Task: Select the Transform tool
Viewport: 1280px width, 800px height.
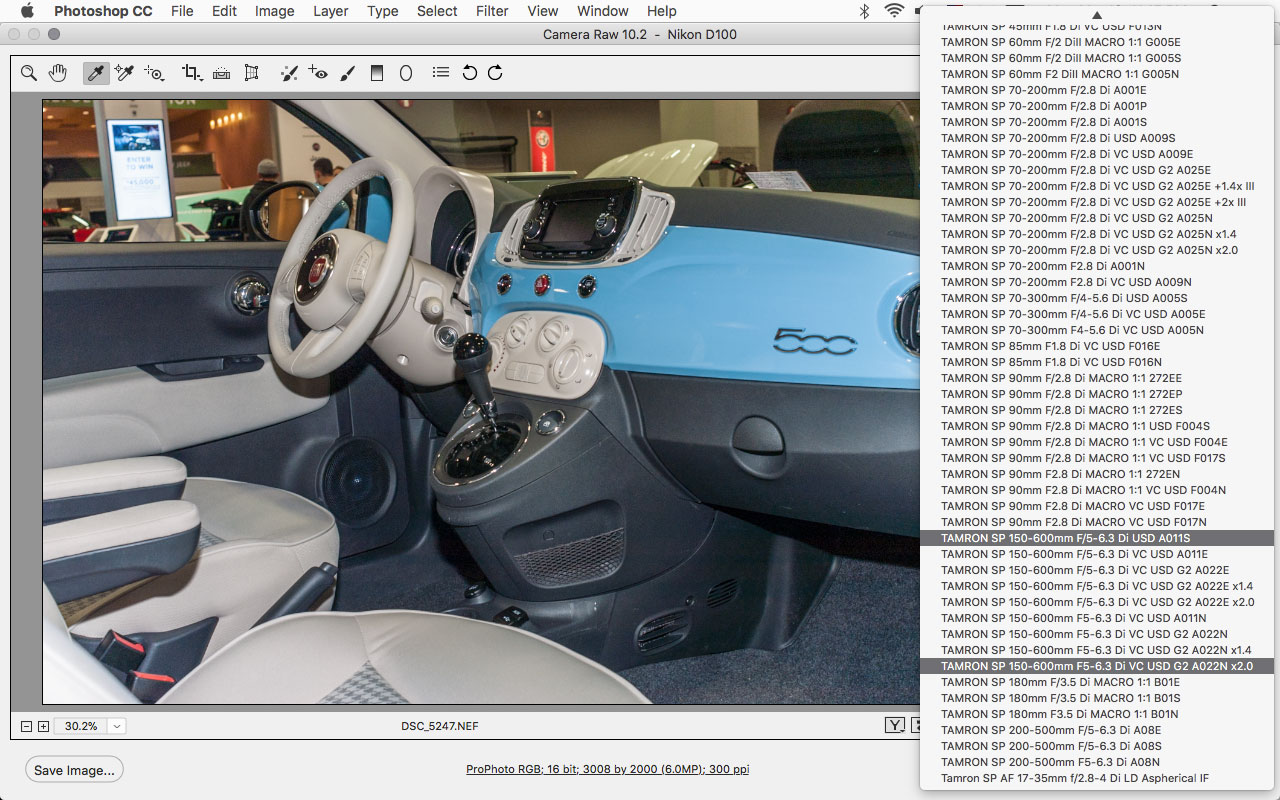Action: (x=251, y=73)
